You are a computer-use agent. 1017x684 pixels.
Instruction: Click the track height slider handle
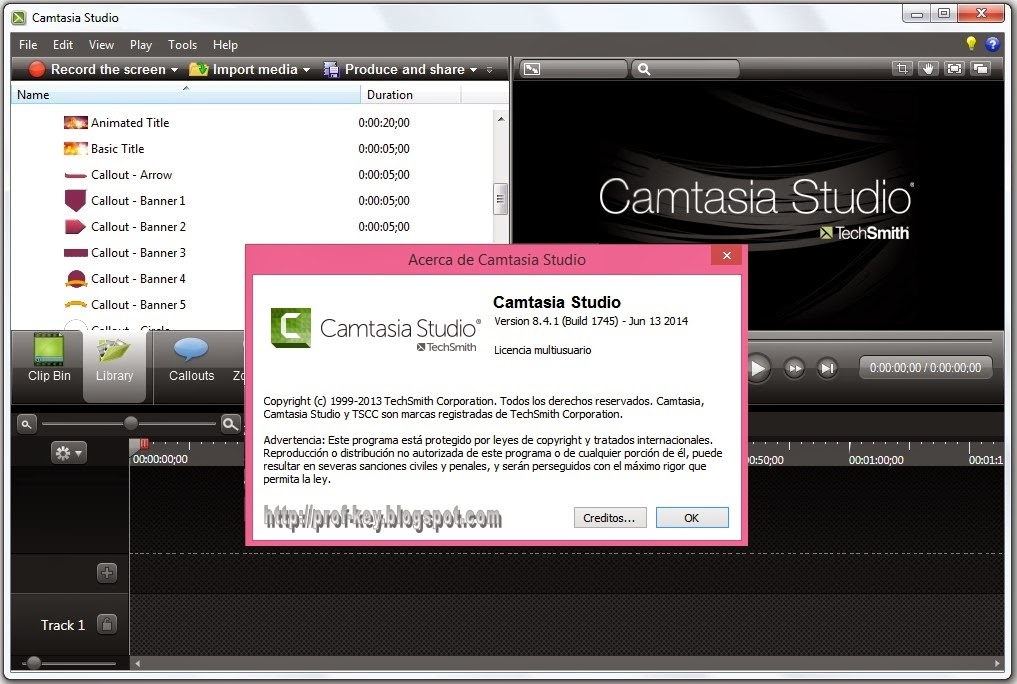click(x=34, y=663)
